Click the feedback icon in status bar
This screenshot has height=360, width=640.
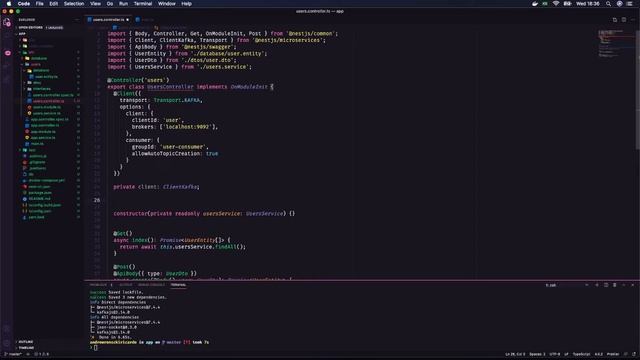(x=626, y=354)
